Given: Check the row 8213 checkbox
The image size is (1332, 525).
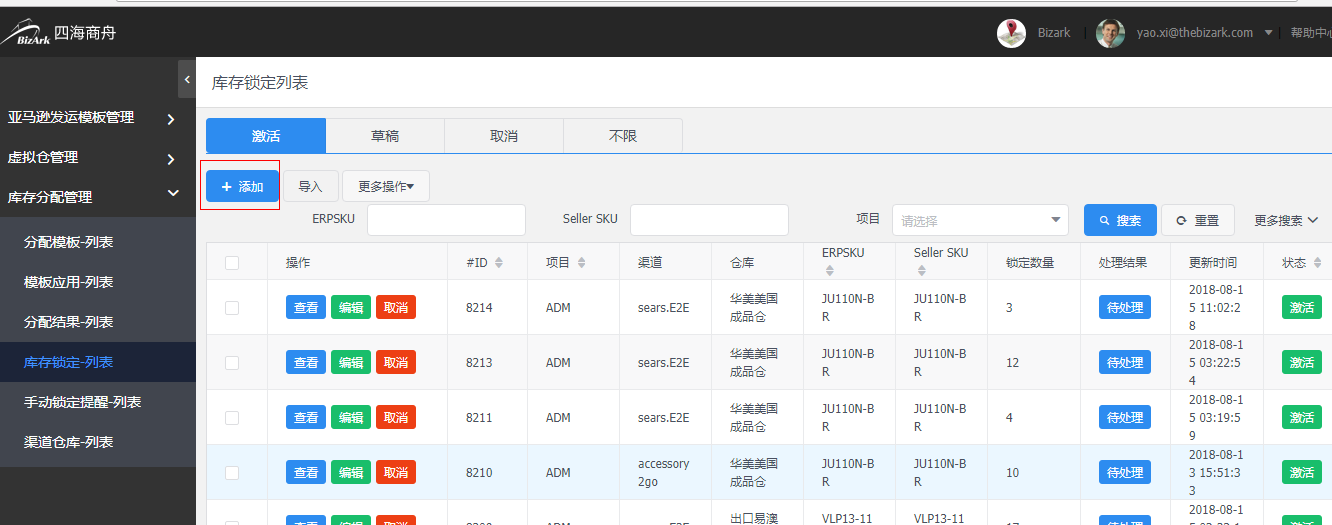Looking at the screenshot, I should point(232,363).
